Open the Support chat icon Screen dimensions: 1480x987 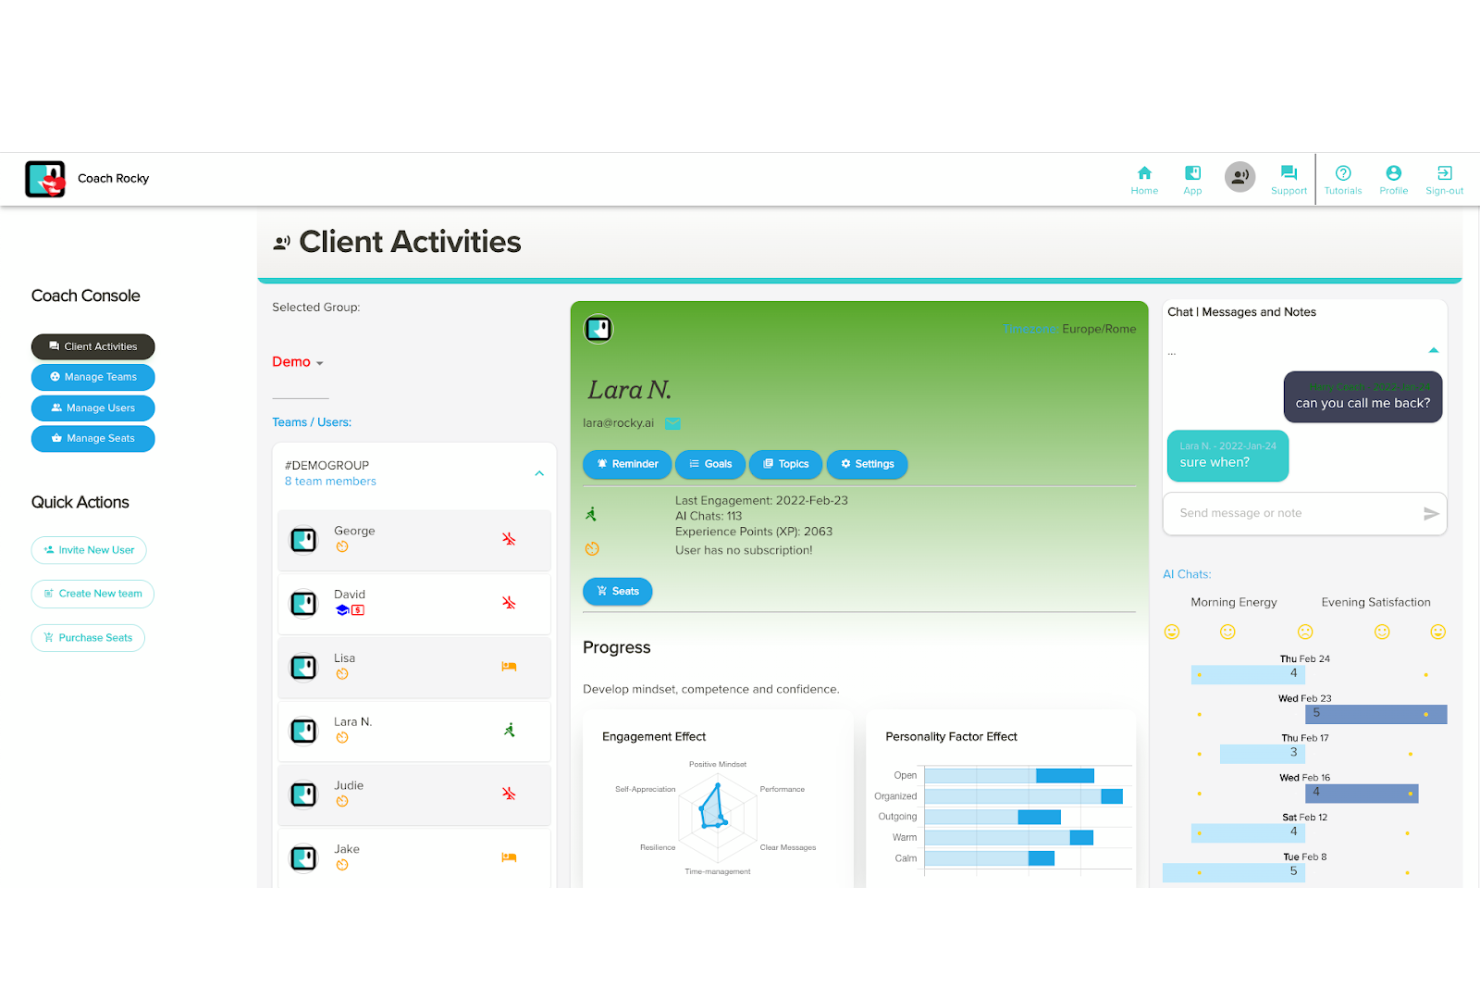(1288, 178)
